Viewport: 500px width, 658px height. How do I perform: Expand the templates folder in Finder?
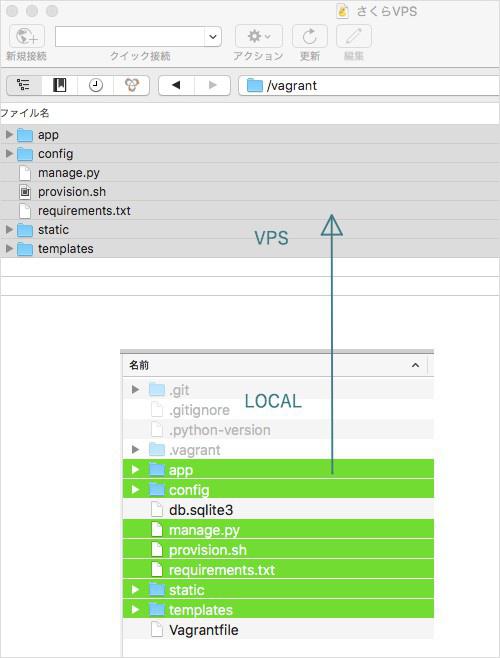coord(135,609)
